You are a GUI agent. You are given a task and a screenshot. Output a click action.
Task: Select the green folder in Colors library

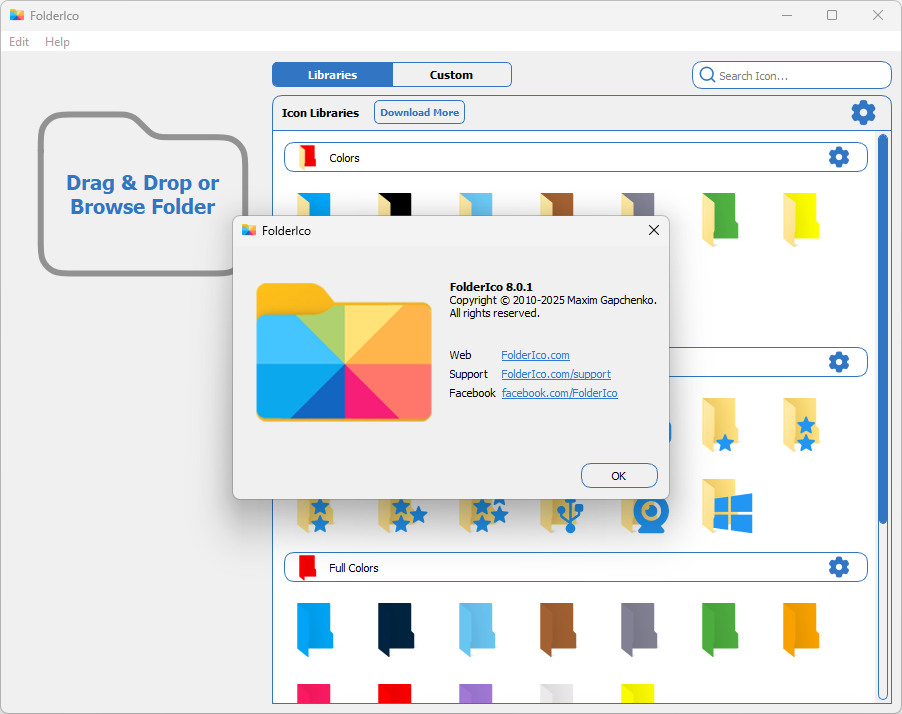[720, 219]
